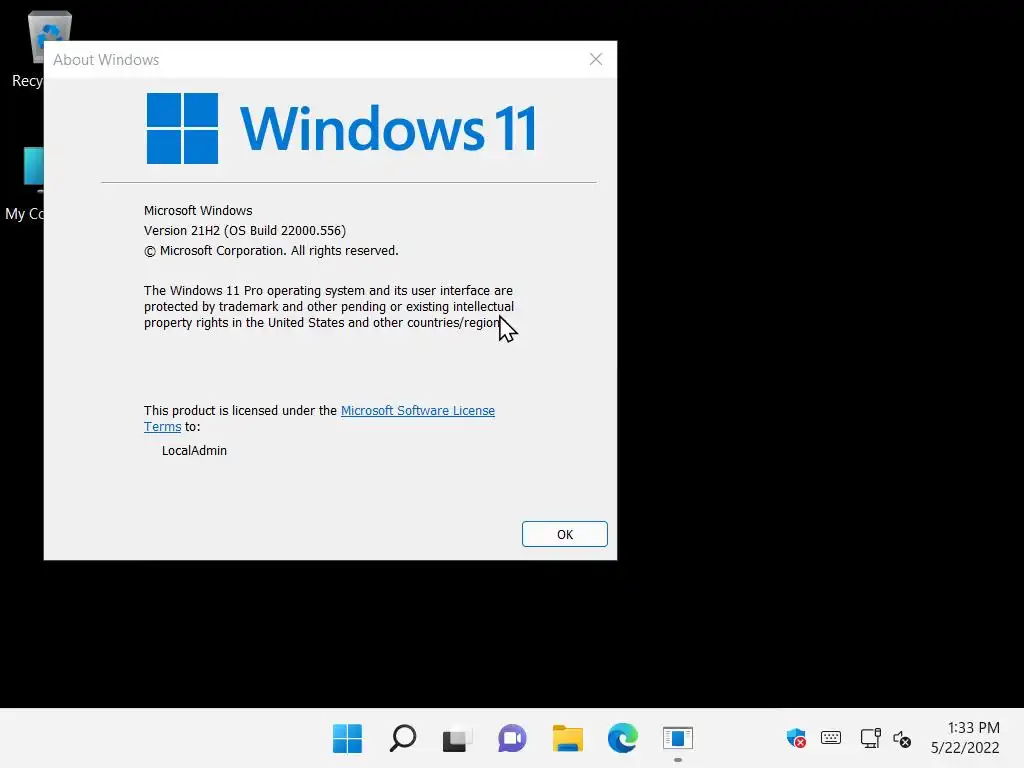This screenshot has height=768, width=1024.
Task: Click the Microsoft Corporation copyright line
Action: click(271, 251)
